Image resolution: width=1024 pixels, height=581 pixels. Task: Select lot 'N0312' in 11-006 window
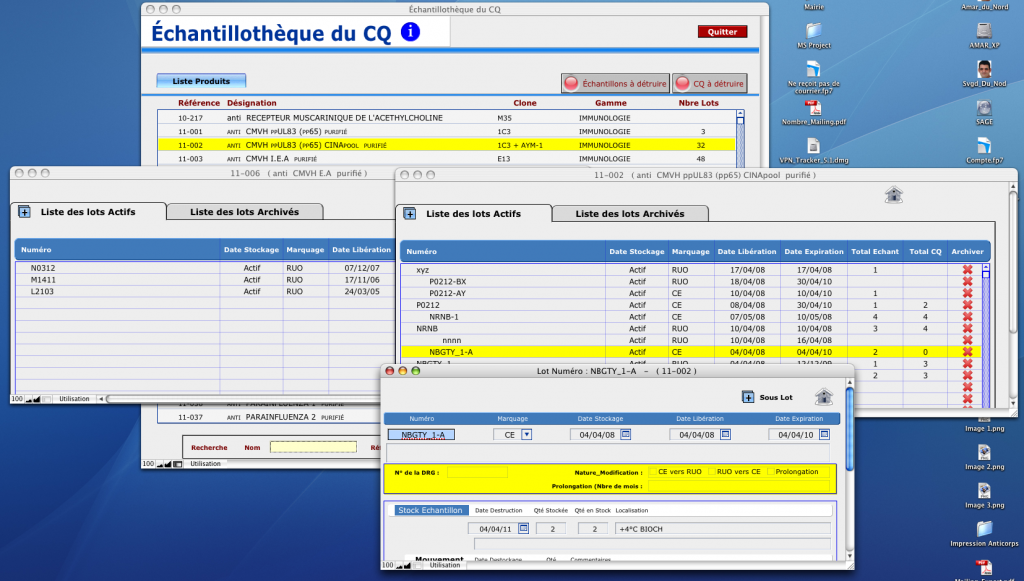pos(204,268)
